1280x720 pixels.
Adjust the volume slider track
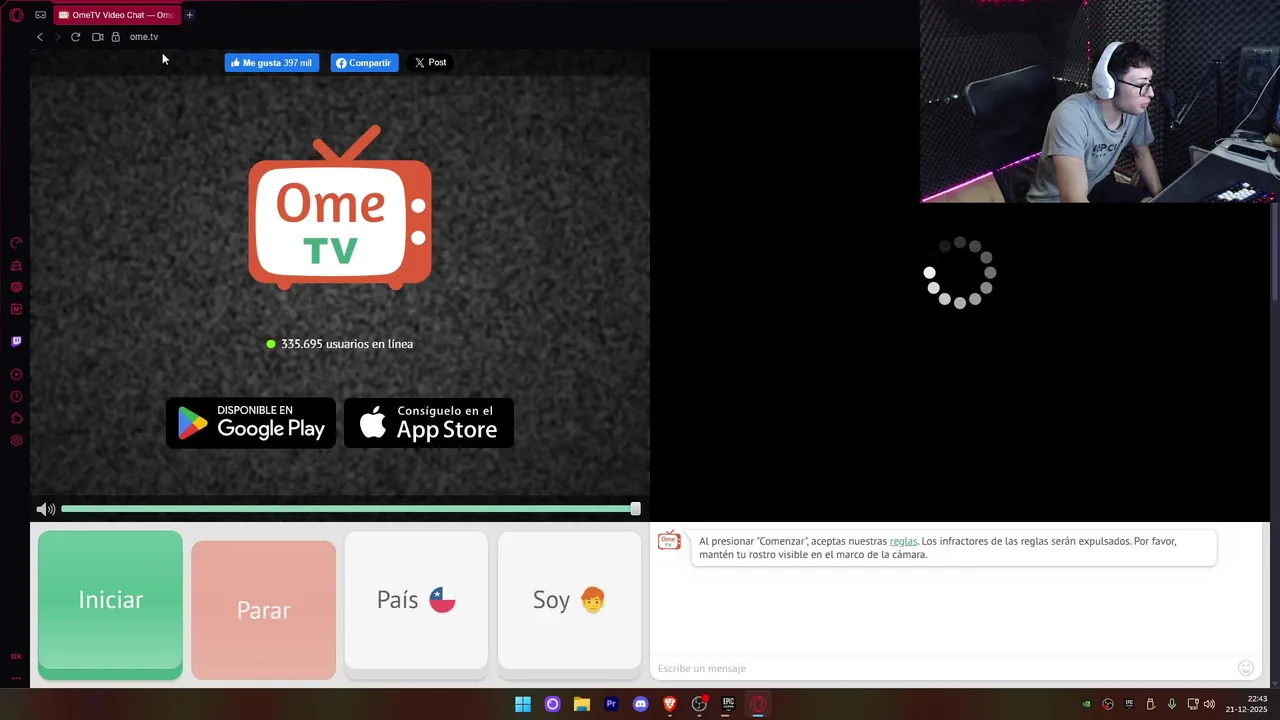348,509
